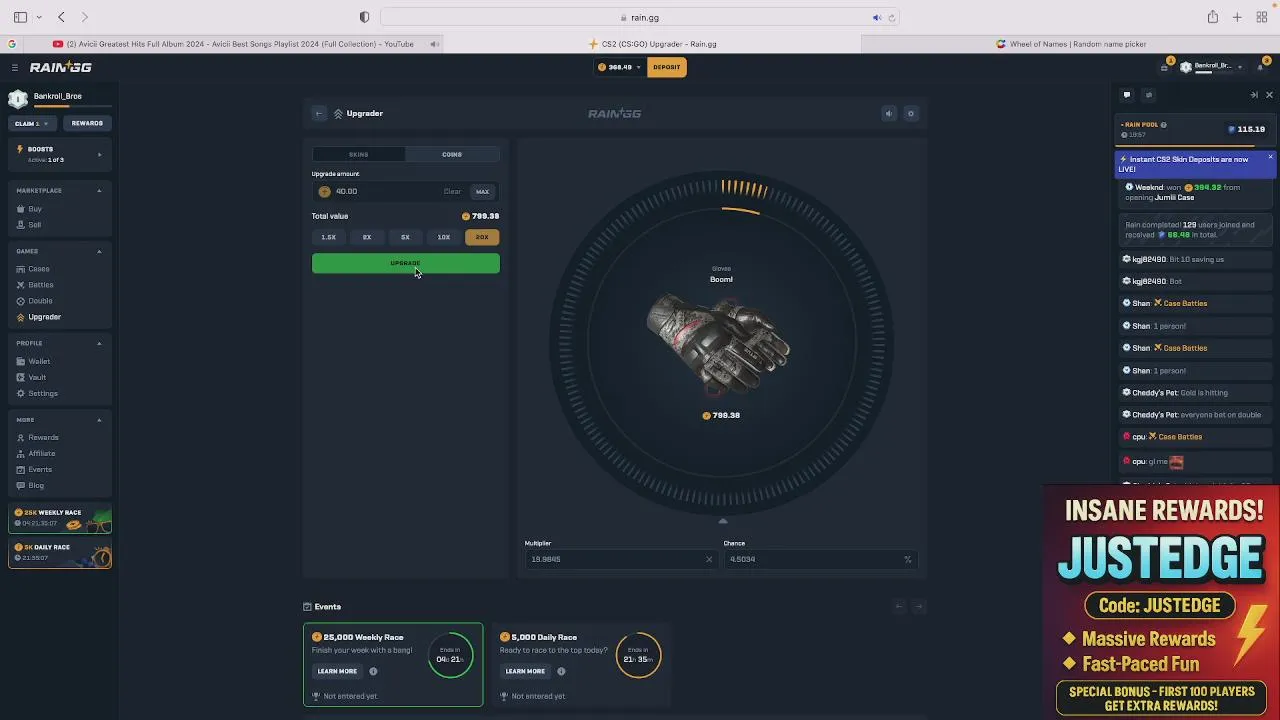This screenshot has height=720, width=1280.
Task: Collapse the chat panel with arrow icon
Action: (1254, 95)
